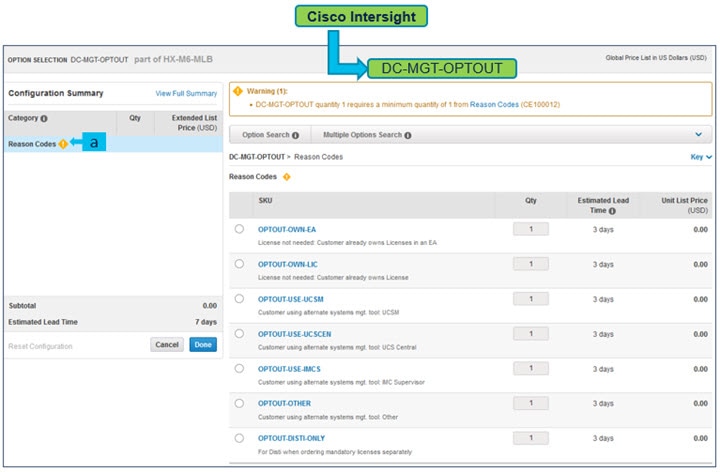Click the Cancel button
This screenshot has width=720, height=472.
tap(167, 345)
